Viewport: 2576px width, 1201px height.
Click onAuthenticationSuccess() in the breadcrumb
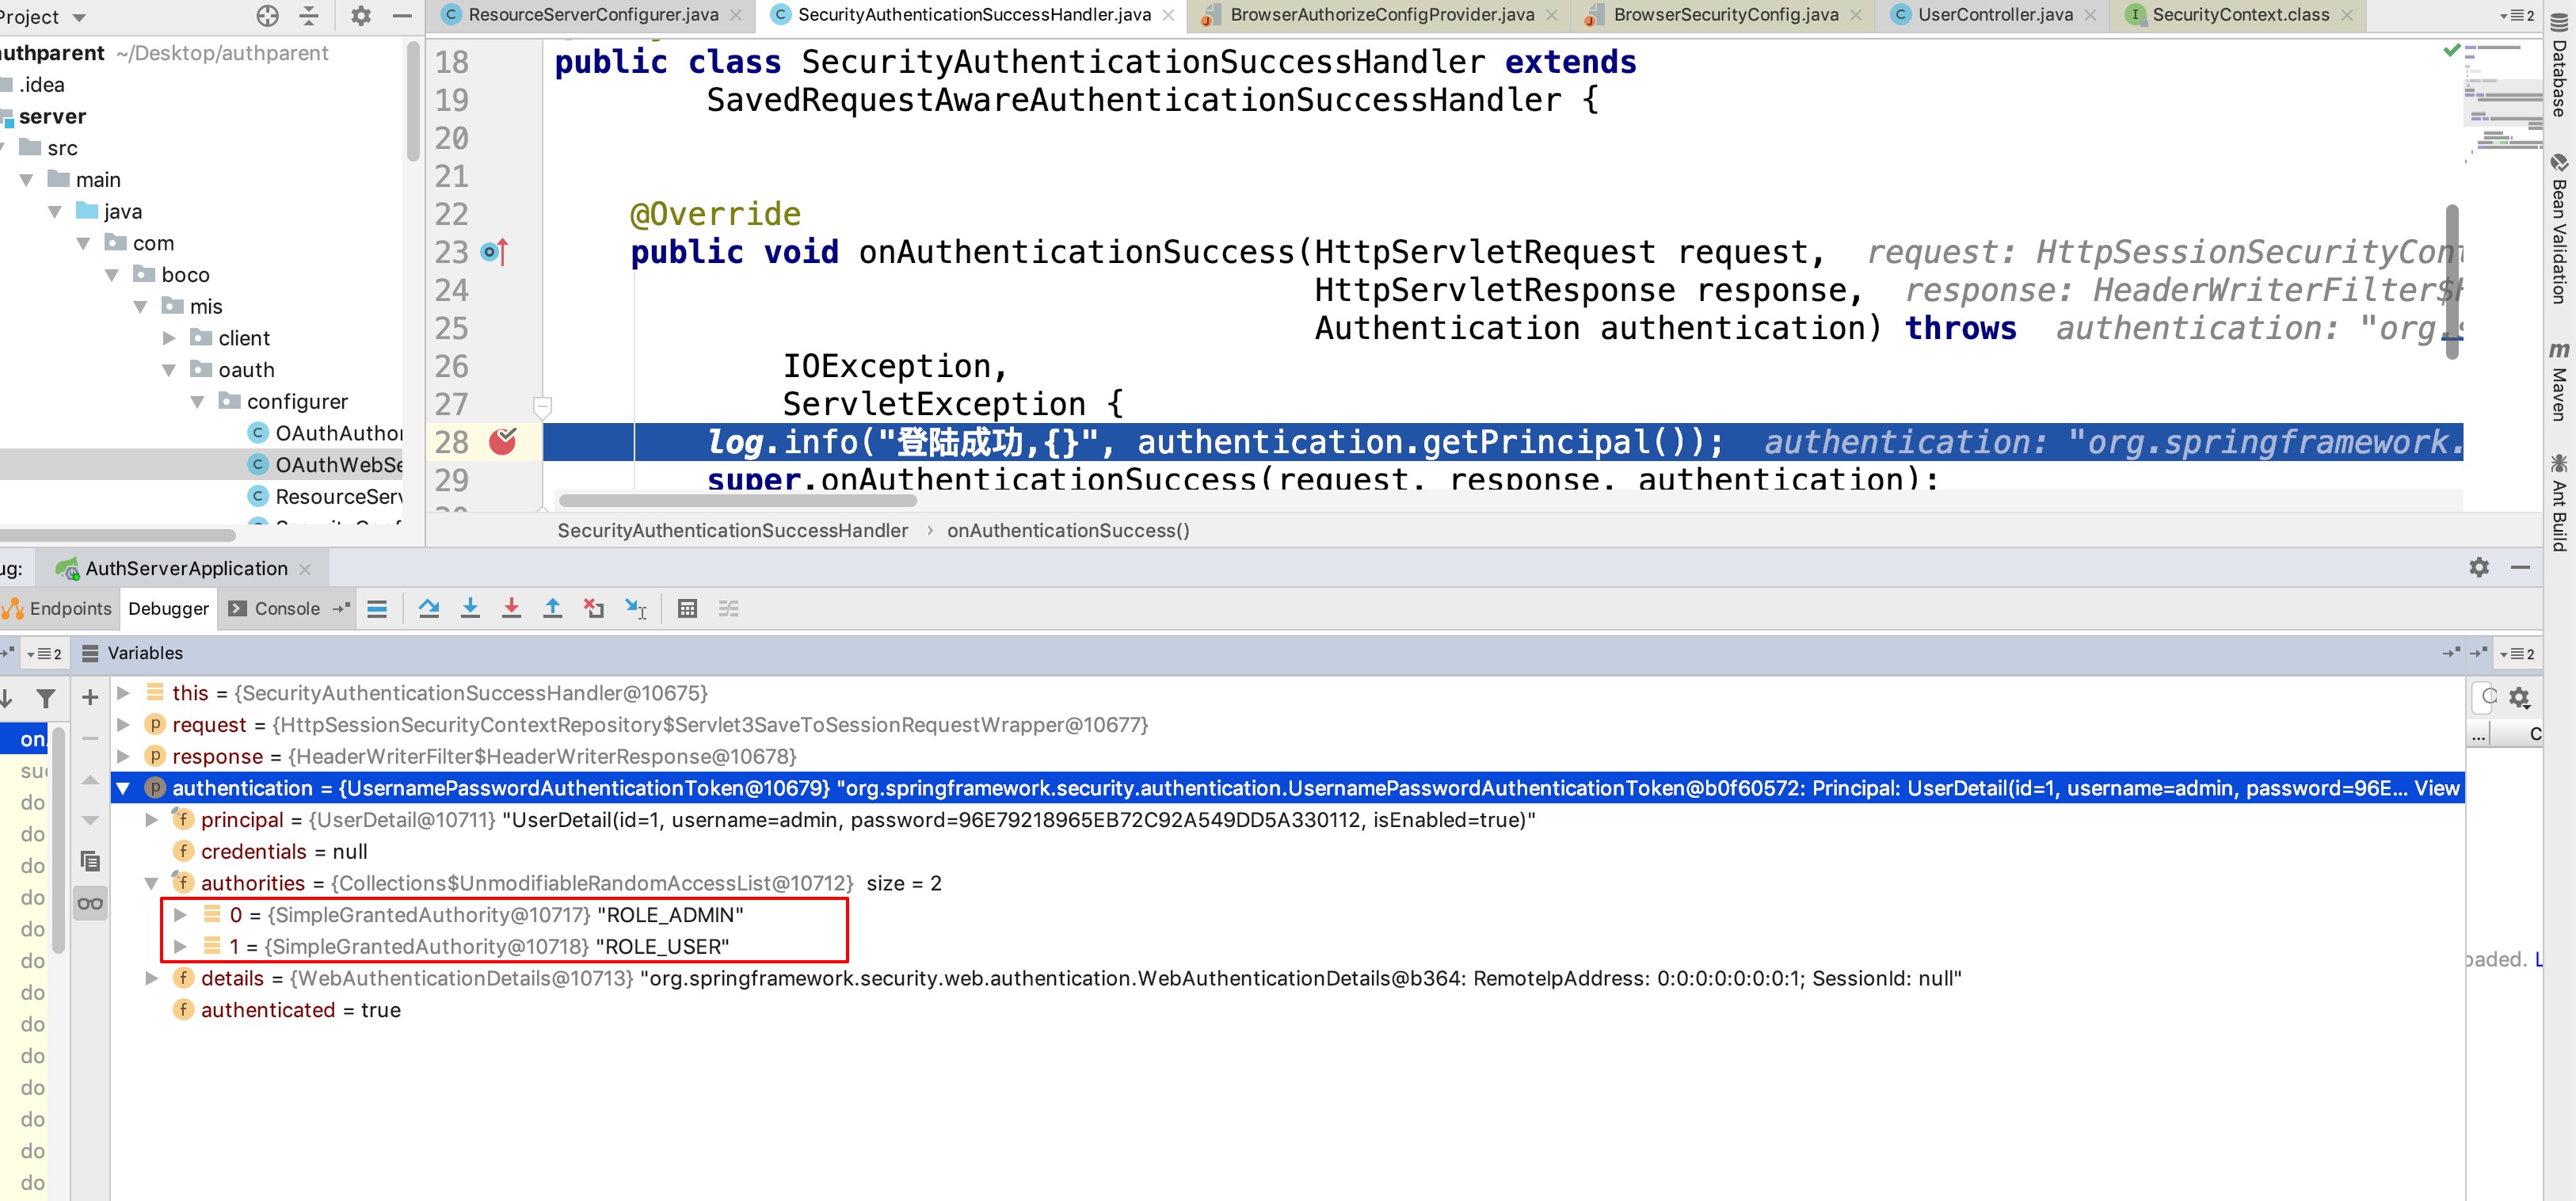pos(1068,530)
